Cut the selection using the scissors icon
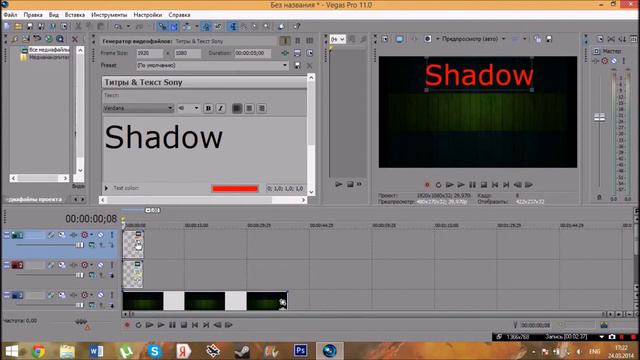The height and width of the screenshot is (360, 640). click(x=78, y=27)
